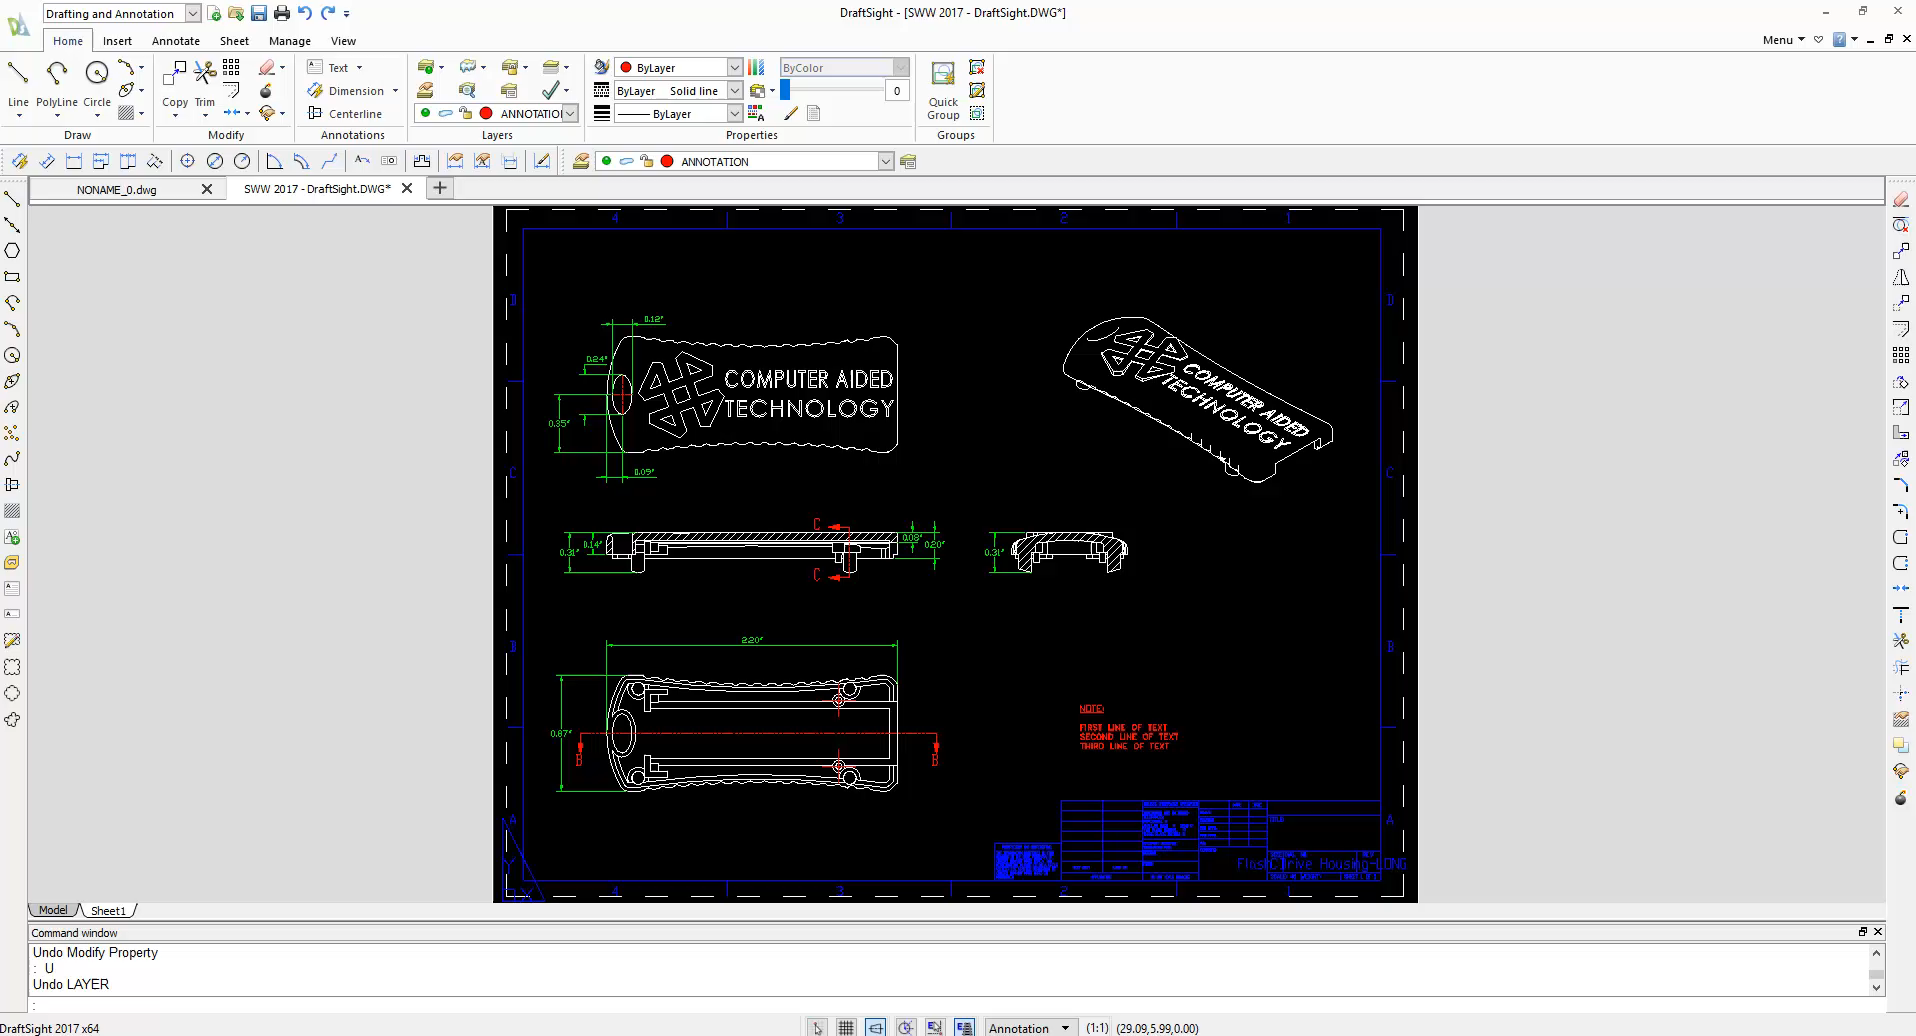Switch to the Insert ribbon tab
The height and width of the screenshot is (1036, 1916).
[x=117, y=41]
